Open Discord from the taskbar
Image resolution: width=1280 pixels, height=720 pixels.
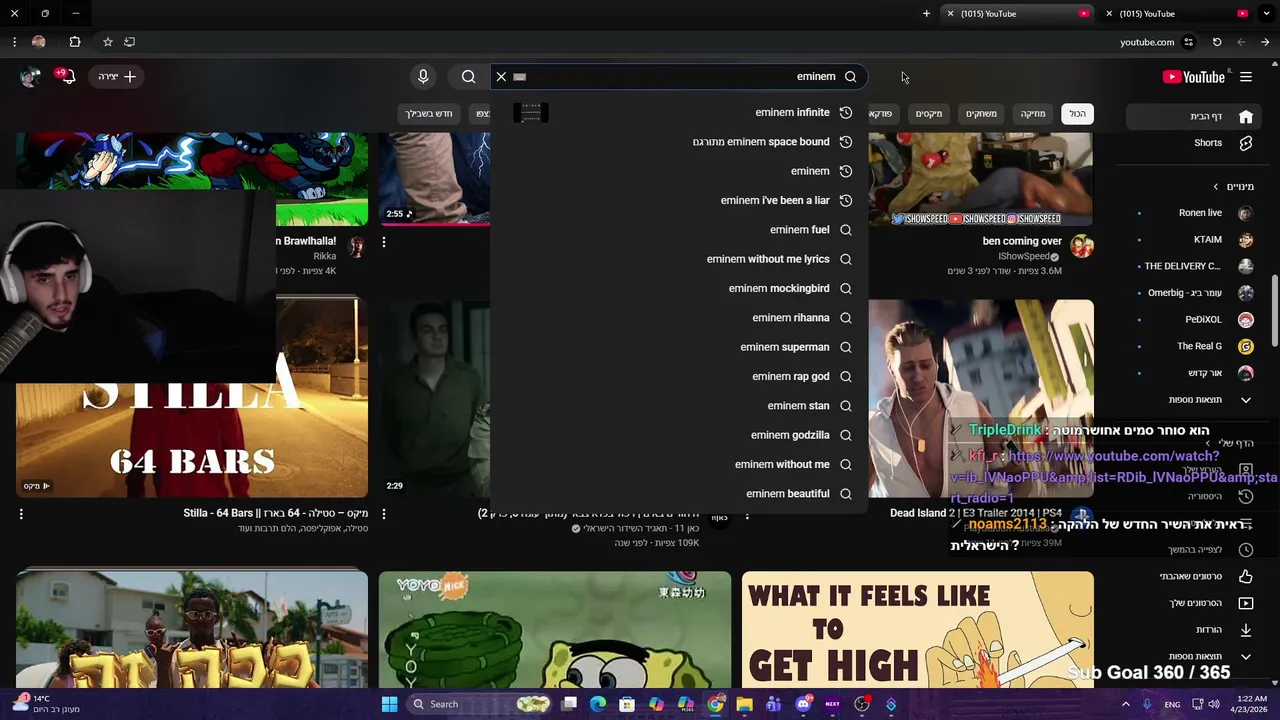[x=803, y=704]
